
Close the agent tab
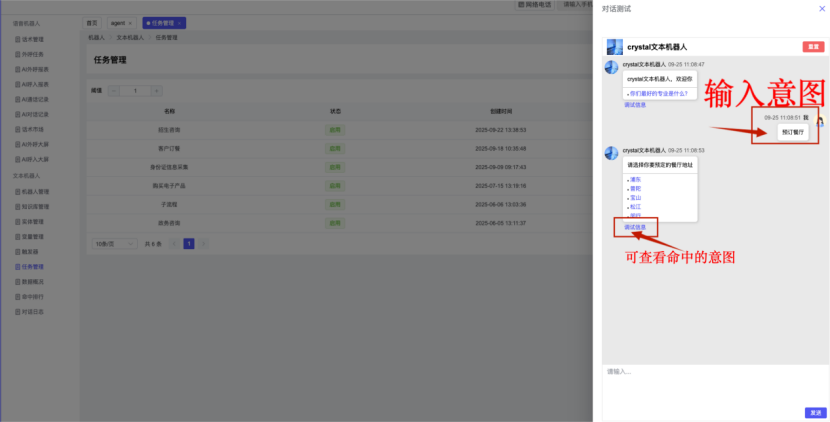click(x=130, y=22)
